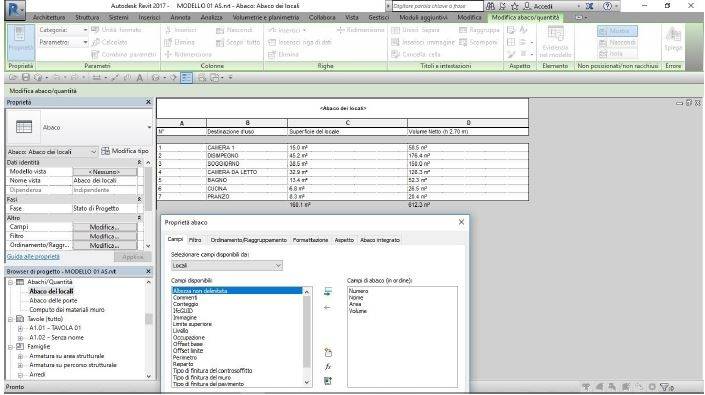Close the Browser di progetto panel
Viewport: 705px width, 395px height.
tap(148, 271)
